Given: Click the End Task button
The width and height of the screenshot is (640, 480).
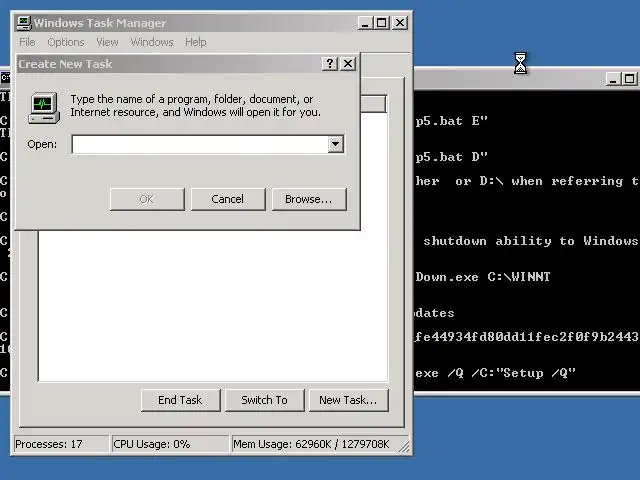Looking at the screenshot, I should tap(180, 400).
